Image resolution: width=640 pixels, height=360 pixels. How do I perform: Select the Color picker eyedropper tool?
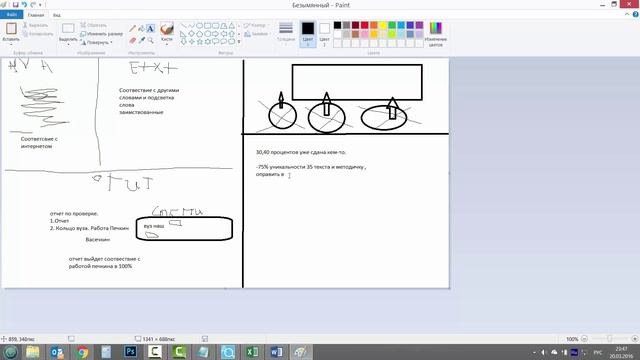(141, 40)
